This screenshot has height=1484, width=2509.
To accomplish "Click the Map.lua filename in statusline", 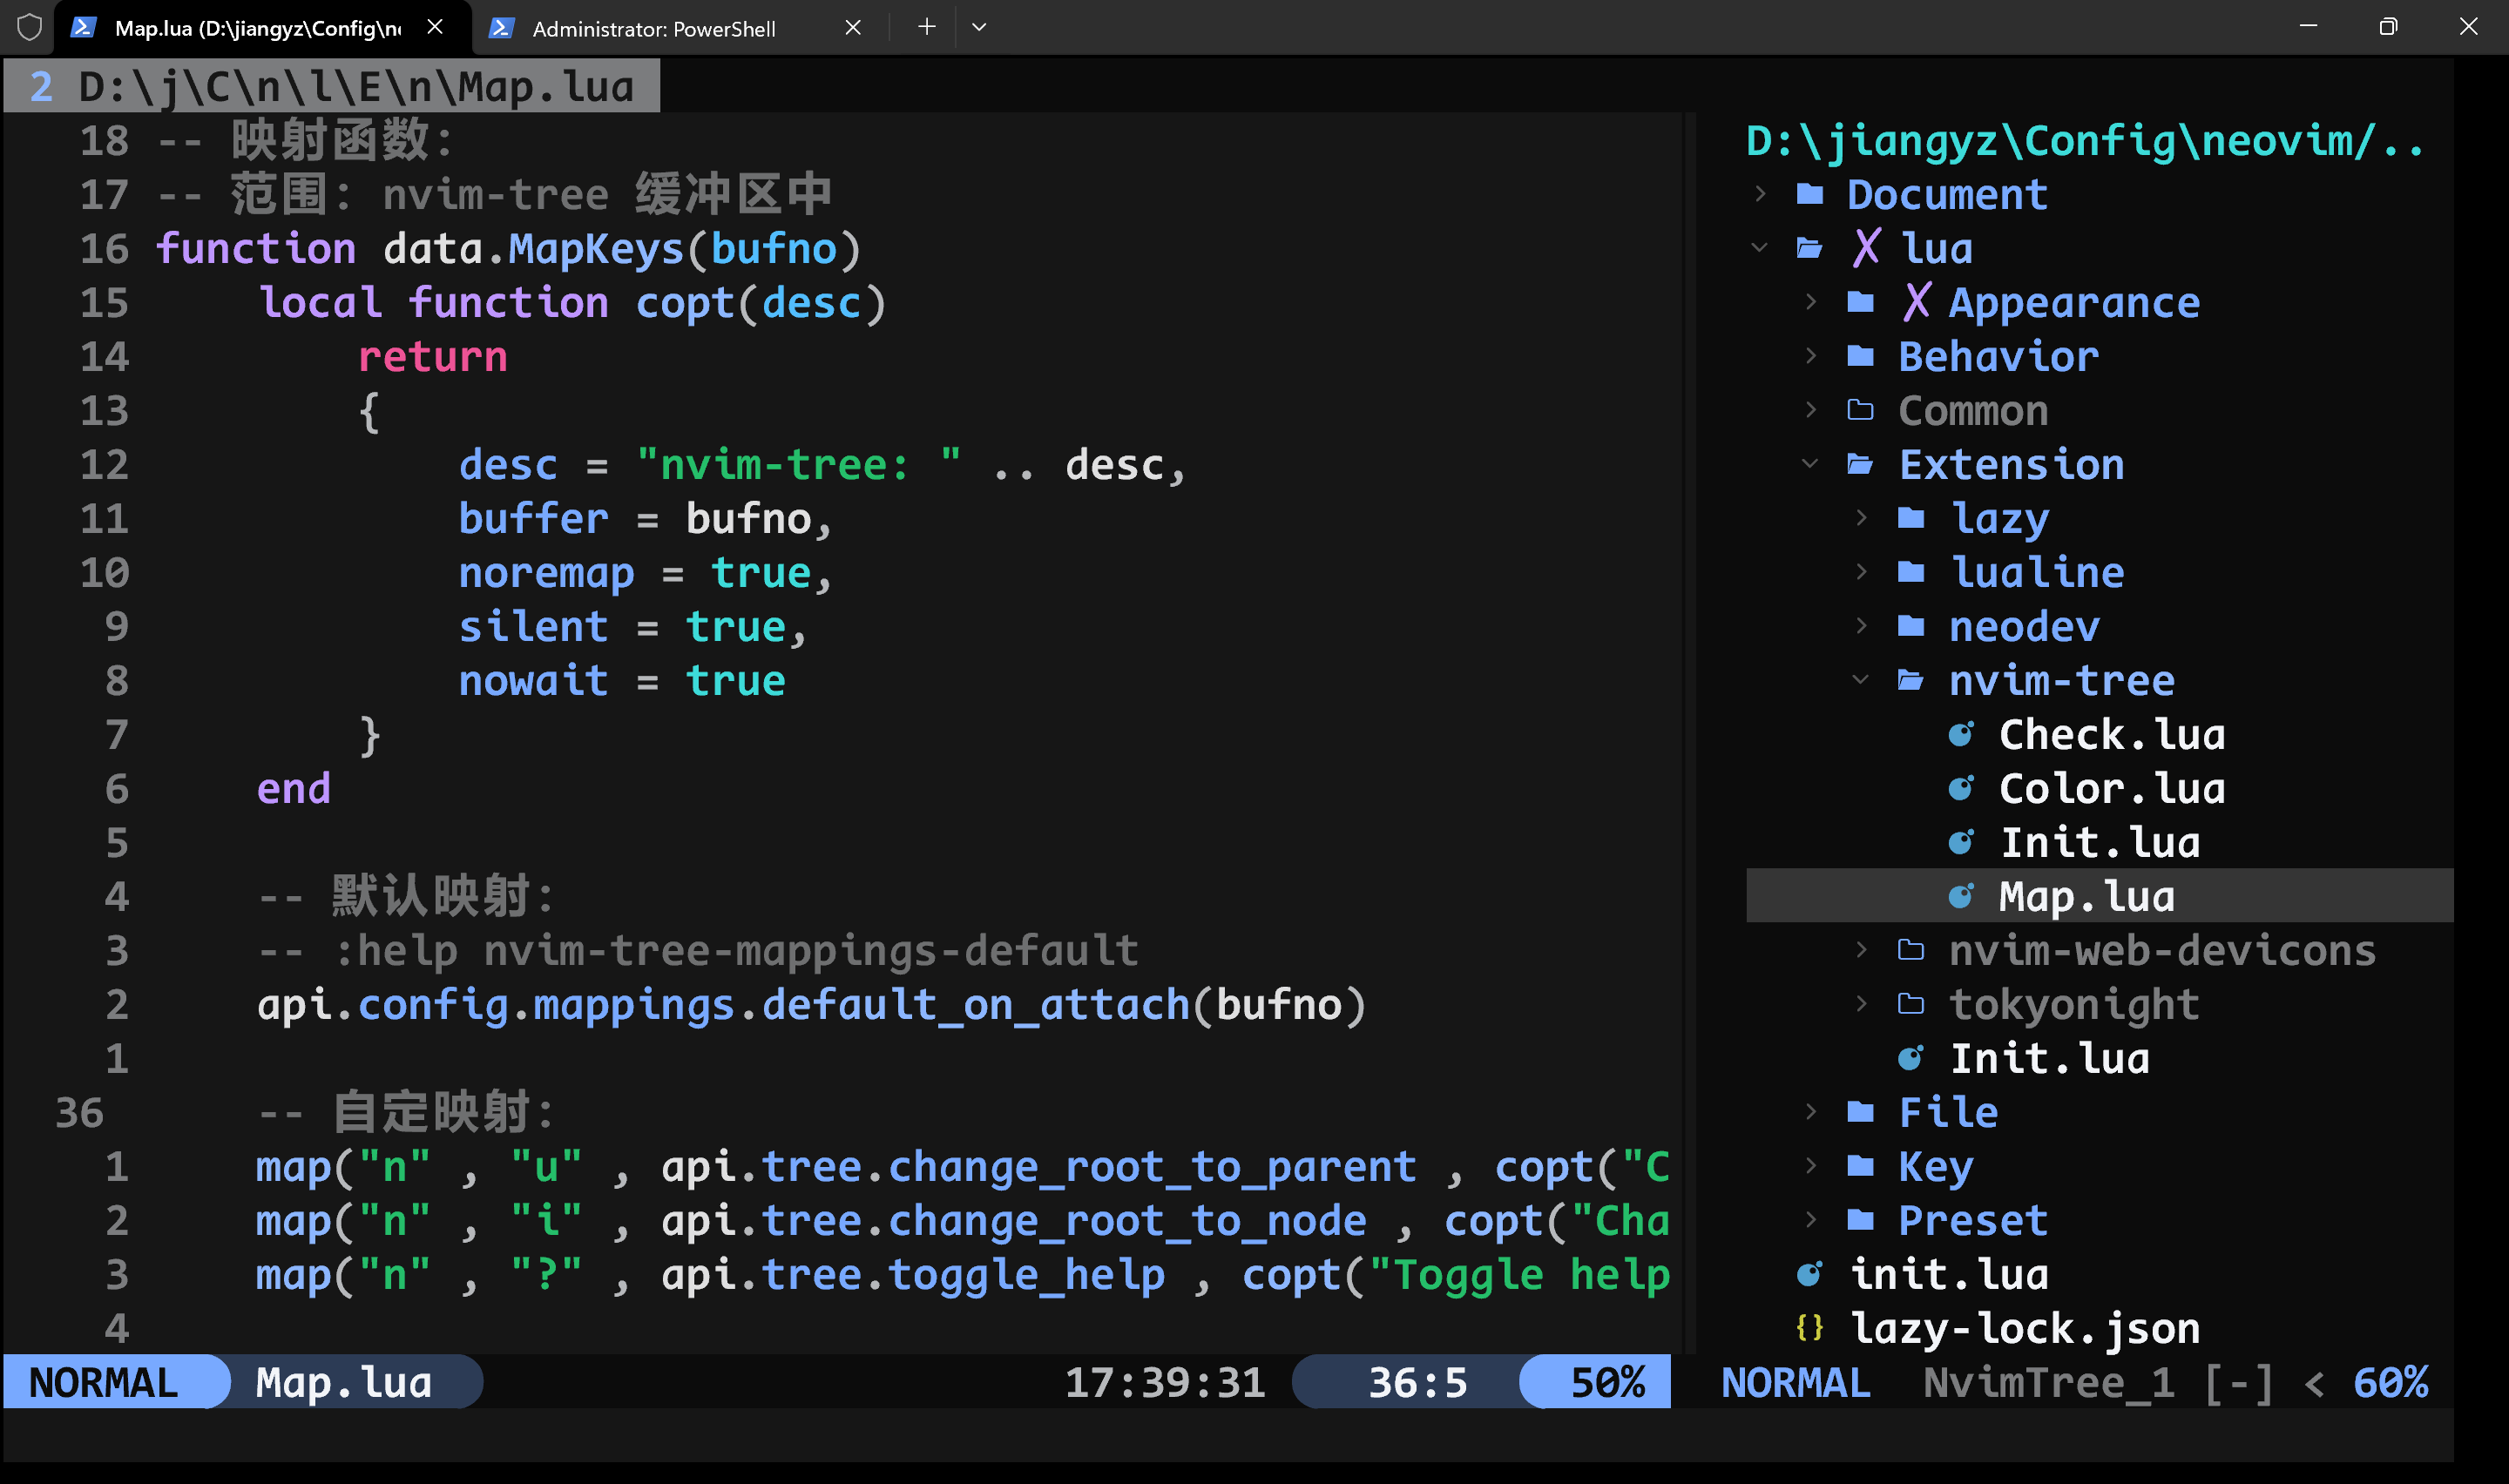I will coord(344,1382).
